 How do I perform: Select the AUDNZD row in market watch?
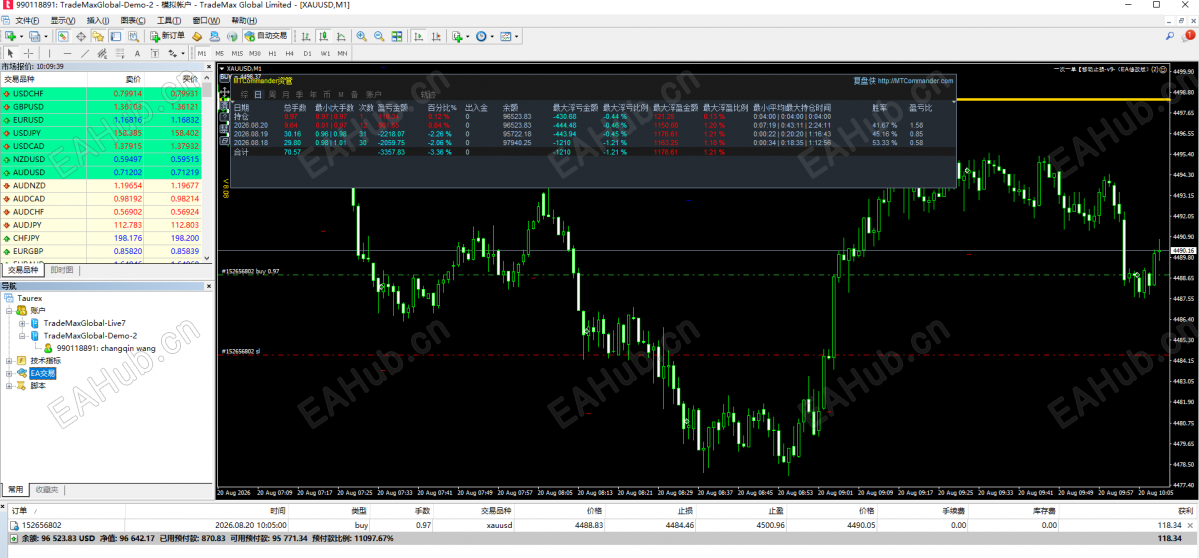pos(105,186)
